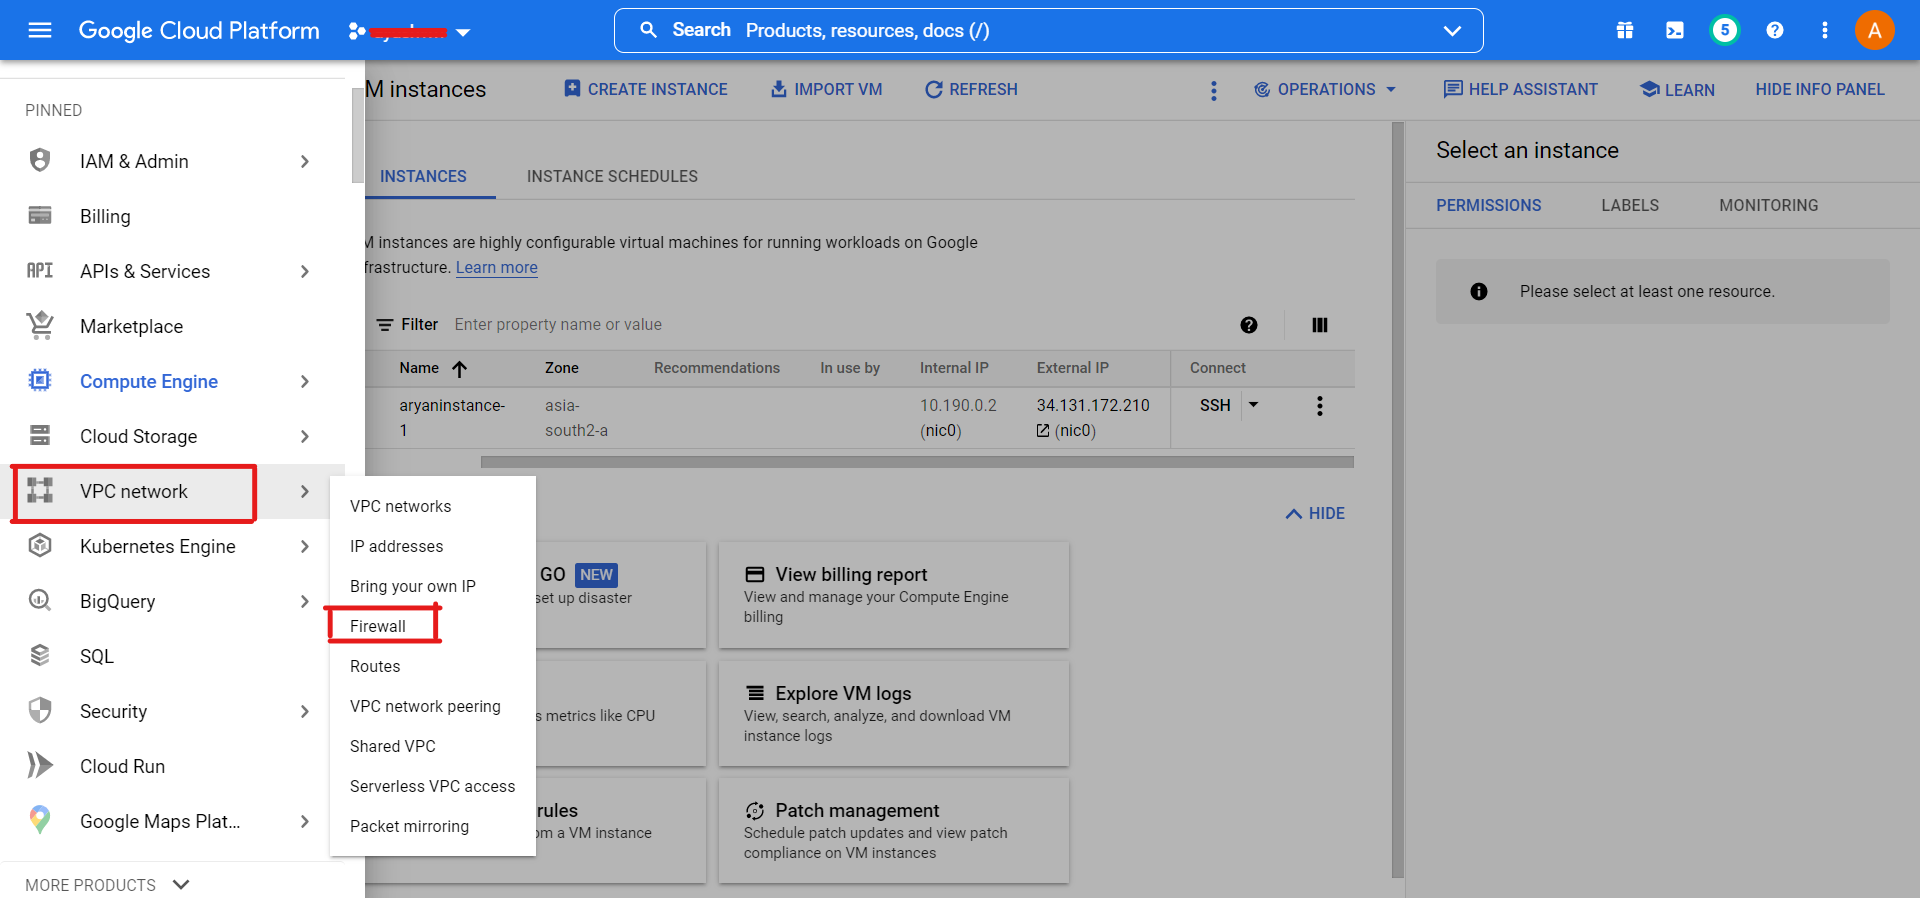Open the hamburger navigation menu
Screen dimensions: 1920x898
40,30
